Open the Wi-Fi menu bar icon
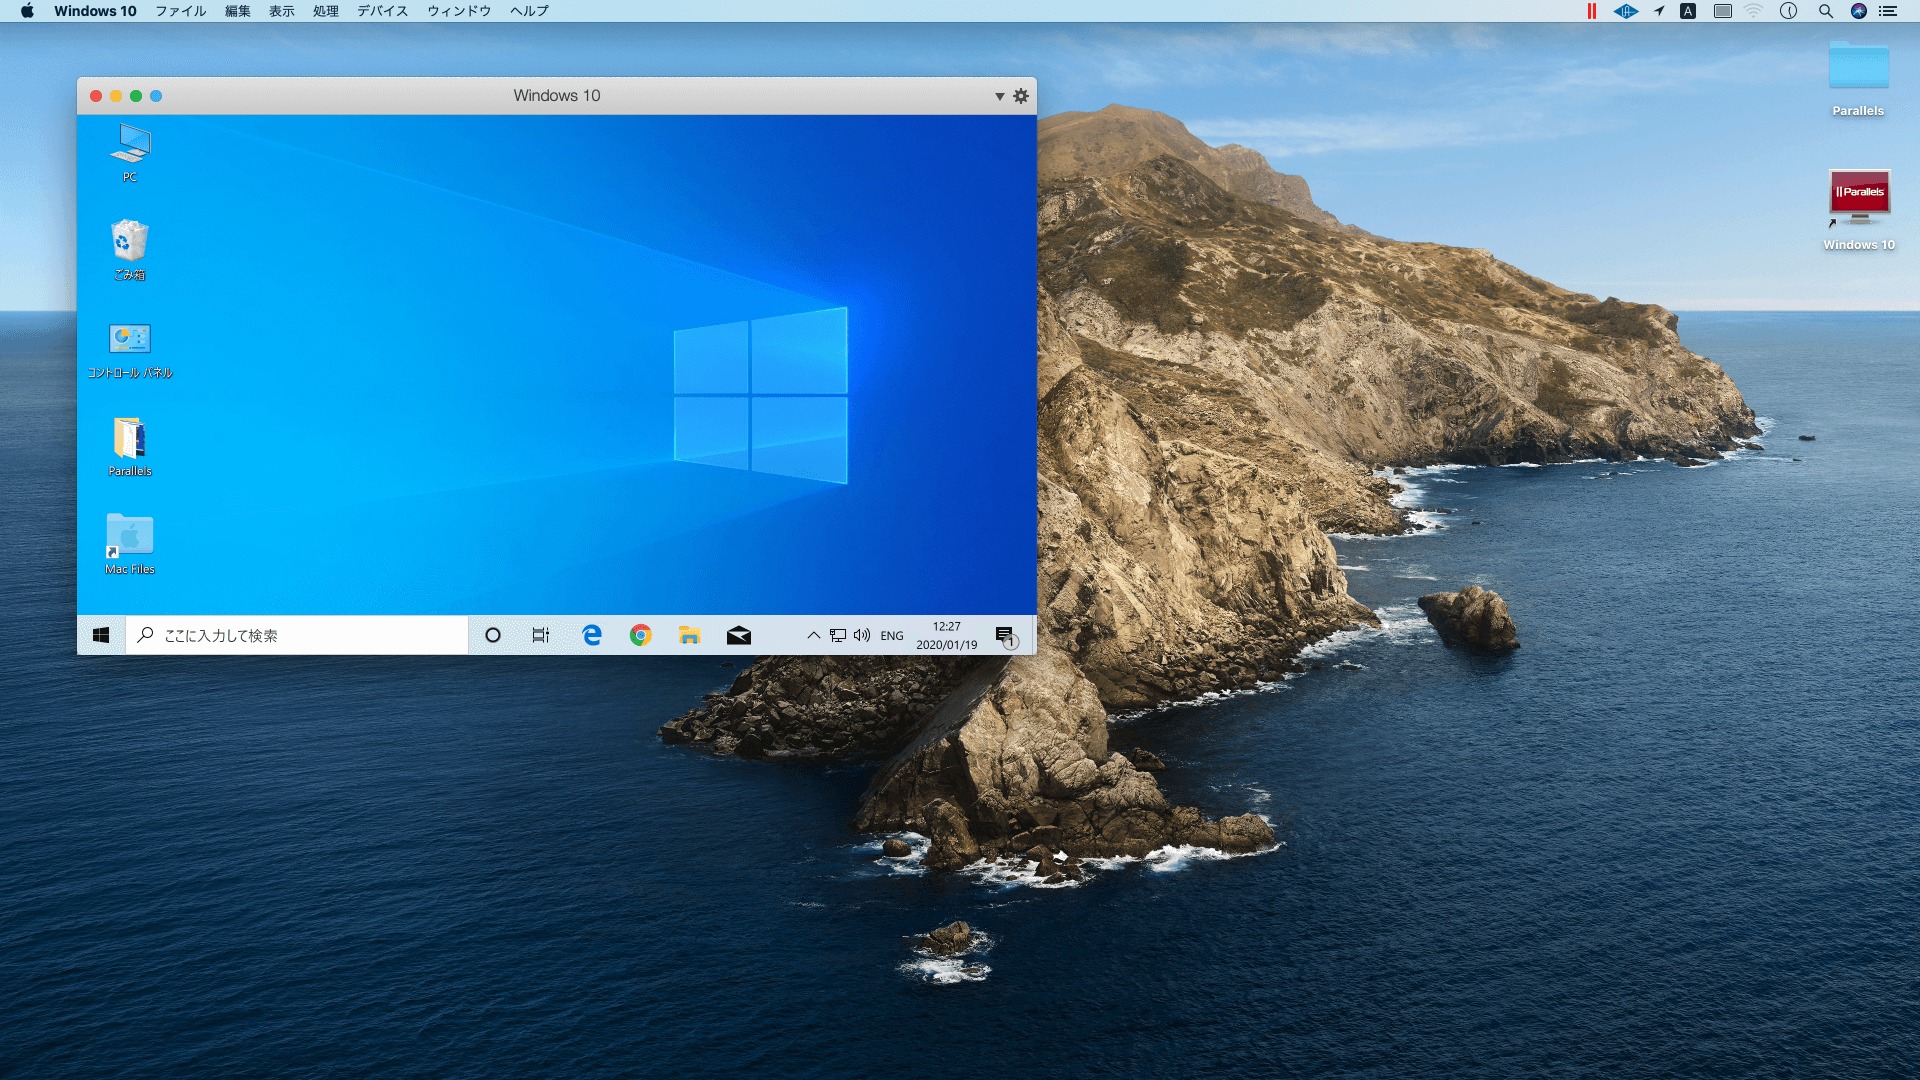 1754,11
